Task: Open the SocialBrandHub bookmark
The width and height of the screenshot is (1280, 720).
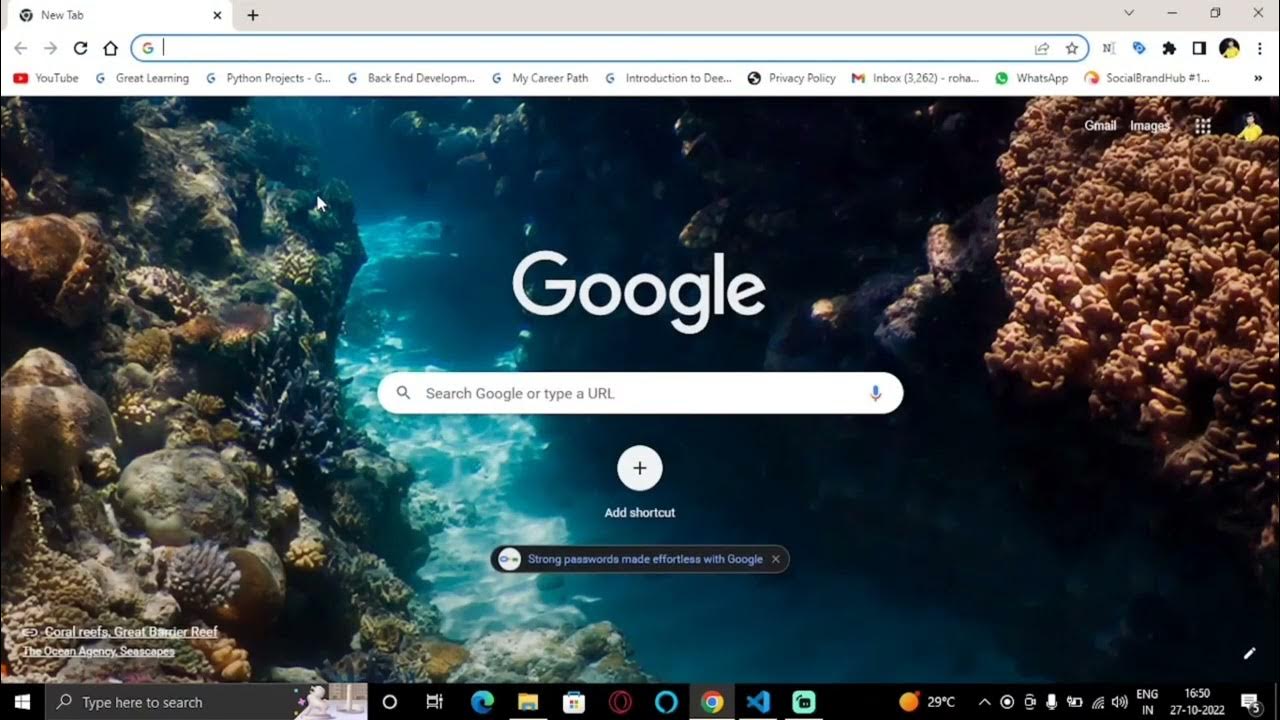Action: coord(1147,78)
